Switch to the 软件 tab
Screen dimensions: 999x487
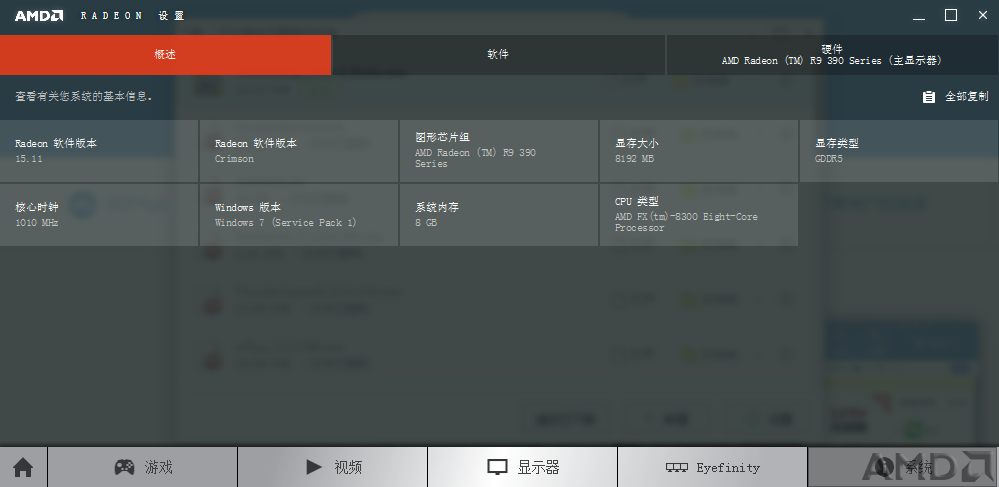pyautogui.click(x=498, y=55)
